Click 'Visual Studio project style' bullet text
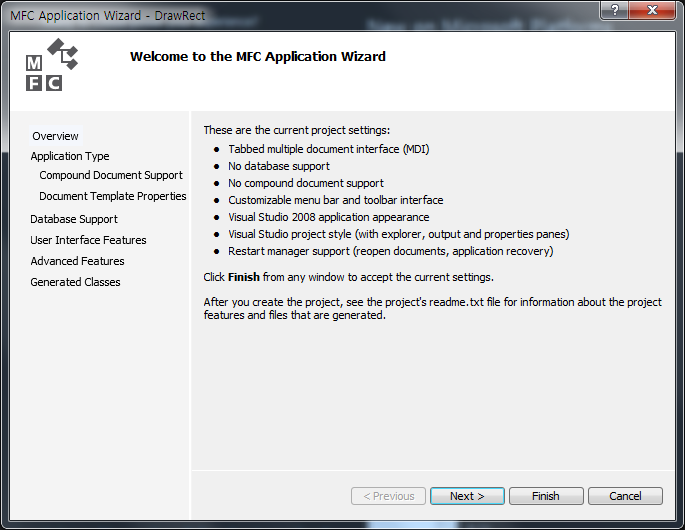The height and width of the screenshot is (530, 685). tap(398, 234)
